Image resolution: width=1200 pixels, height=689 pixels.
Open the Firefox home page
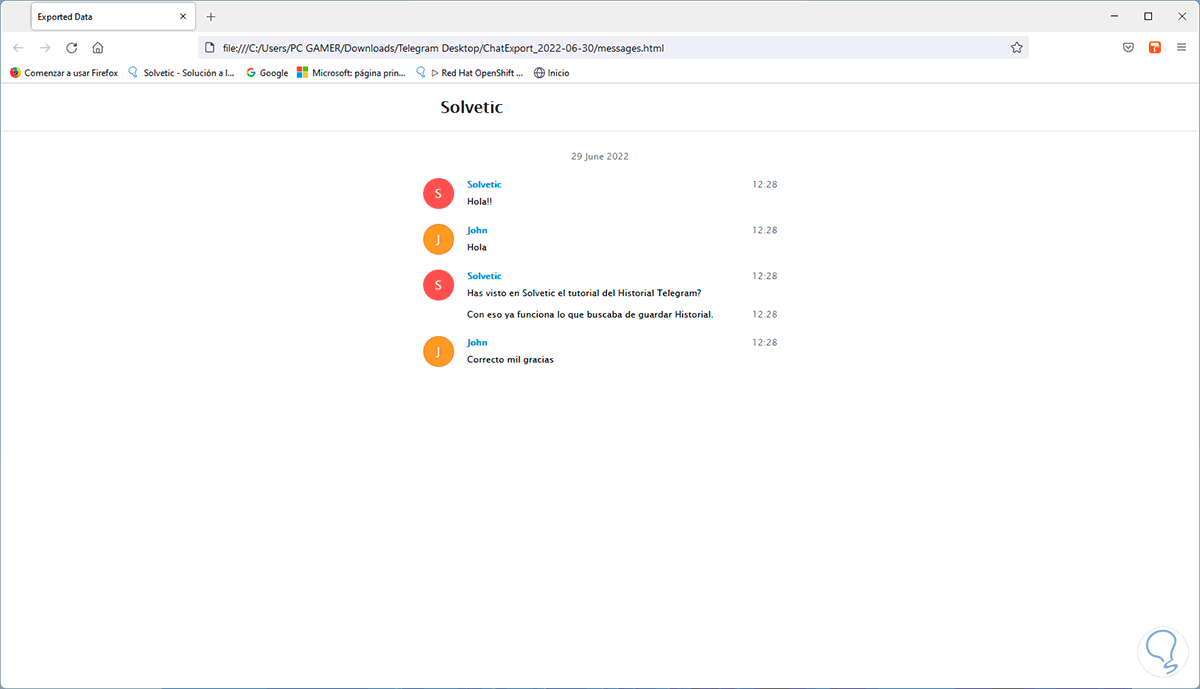tap(98, 48)
